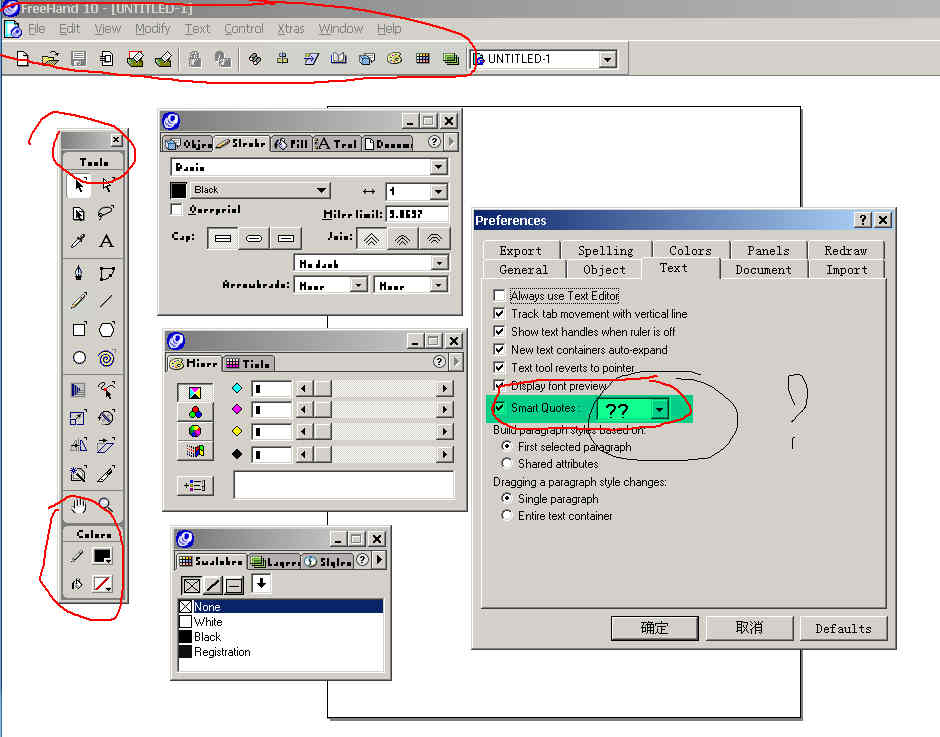Select the Polygon tool
This screenshot has width=940, height=737.
click(x=107, y=329)
